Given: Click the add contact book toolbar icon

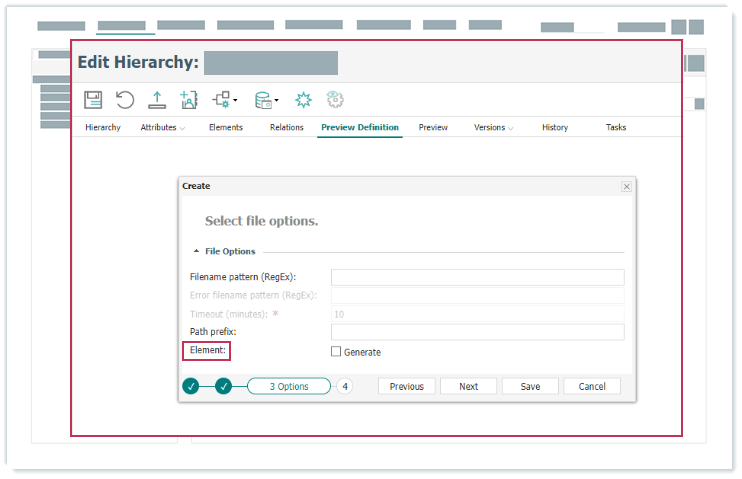Looking at the screenshot, I should [189, 99].
